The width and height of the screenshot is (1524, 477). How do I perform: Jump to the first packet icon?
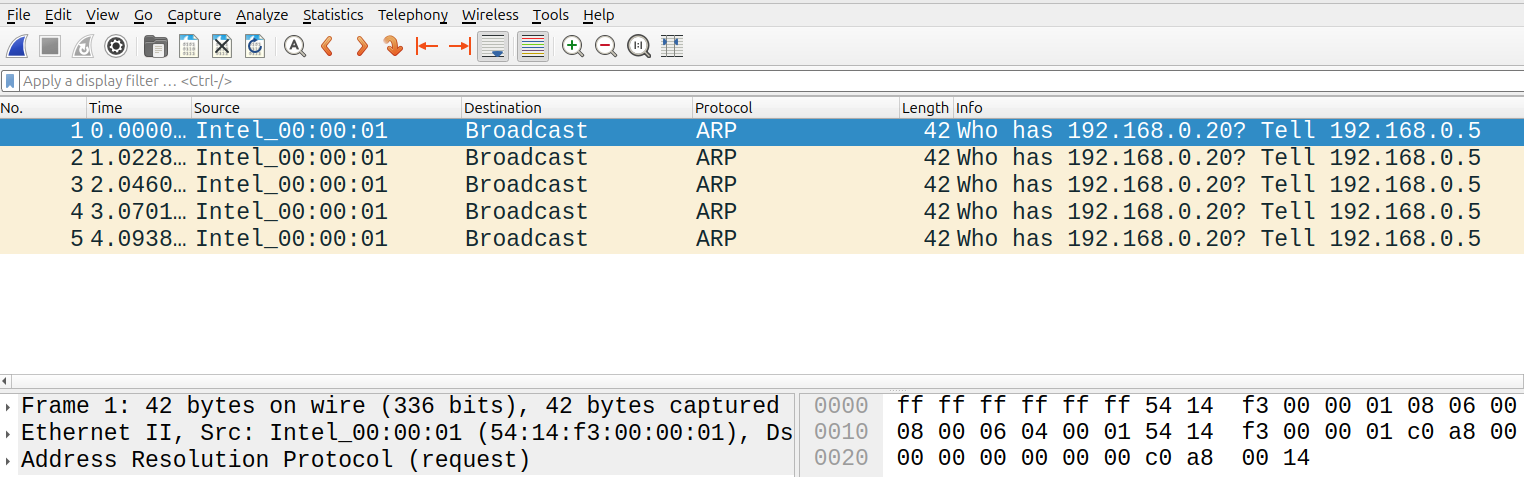[x=427, y=46]
